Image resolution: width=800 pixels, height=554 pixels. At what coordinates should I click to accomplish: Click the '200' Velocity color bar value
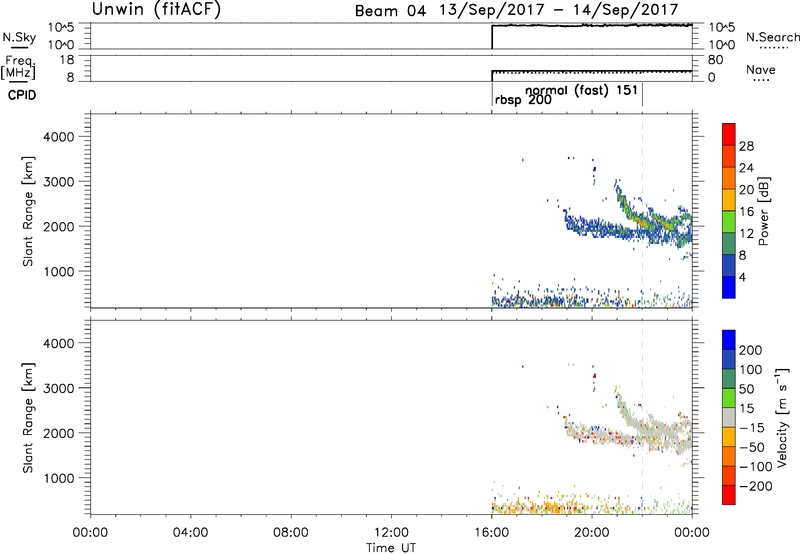point(751,350)
